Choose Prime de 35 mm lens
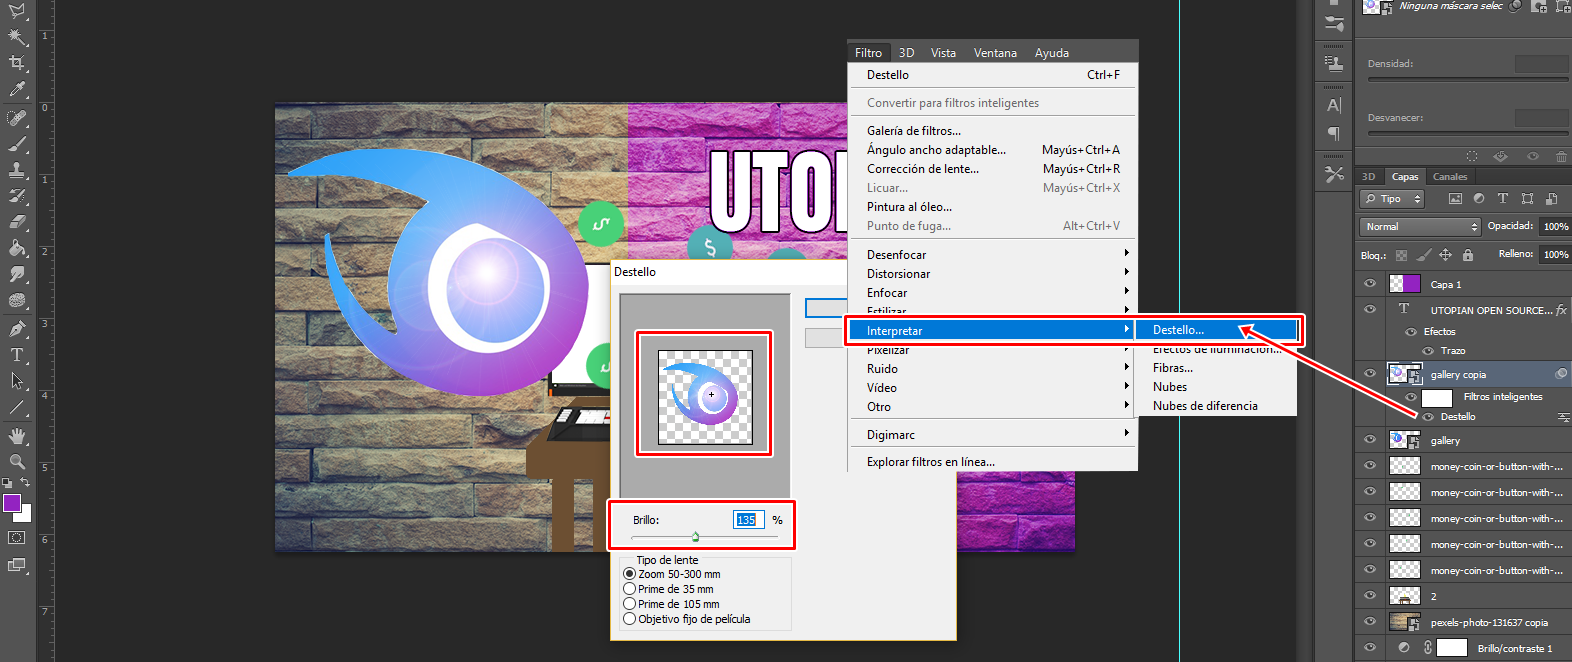The height and width of the screenshot is (662, 1572). 629,589
